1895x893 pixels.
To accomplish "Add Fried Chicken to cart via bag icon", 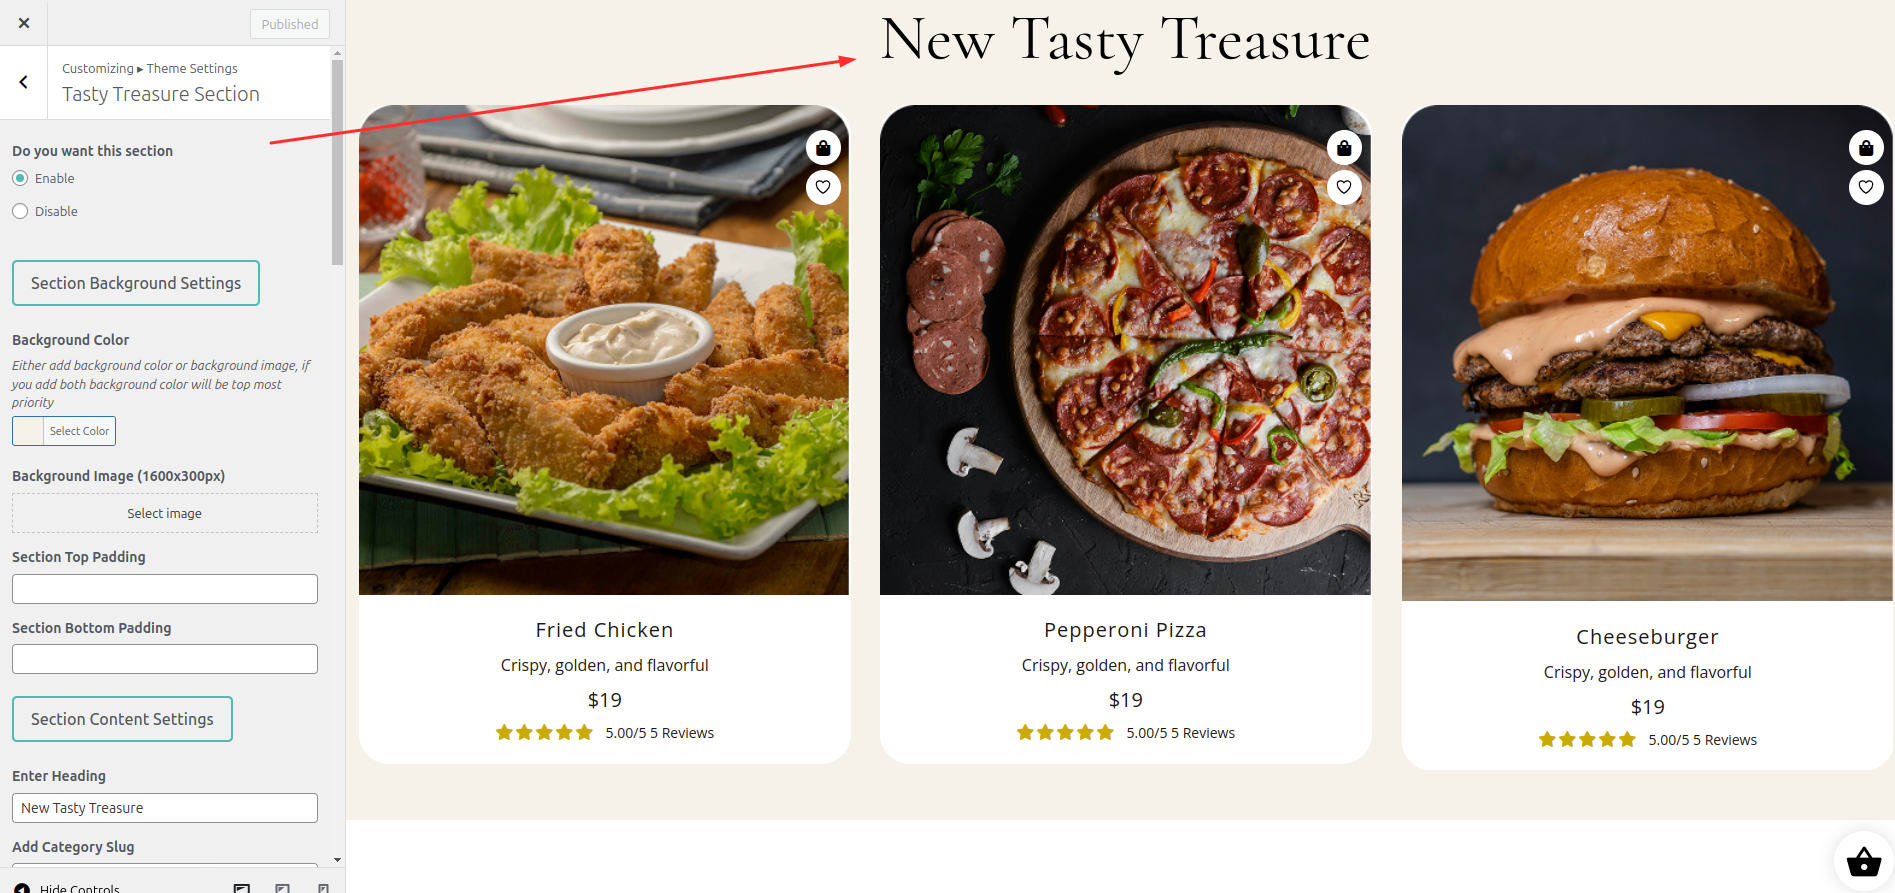I will [x=823, y=148].
